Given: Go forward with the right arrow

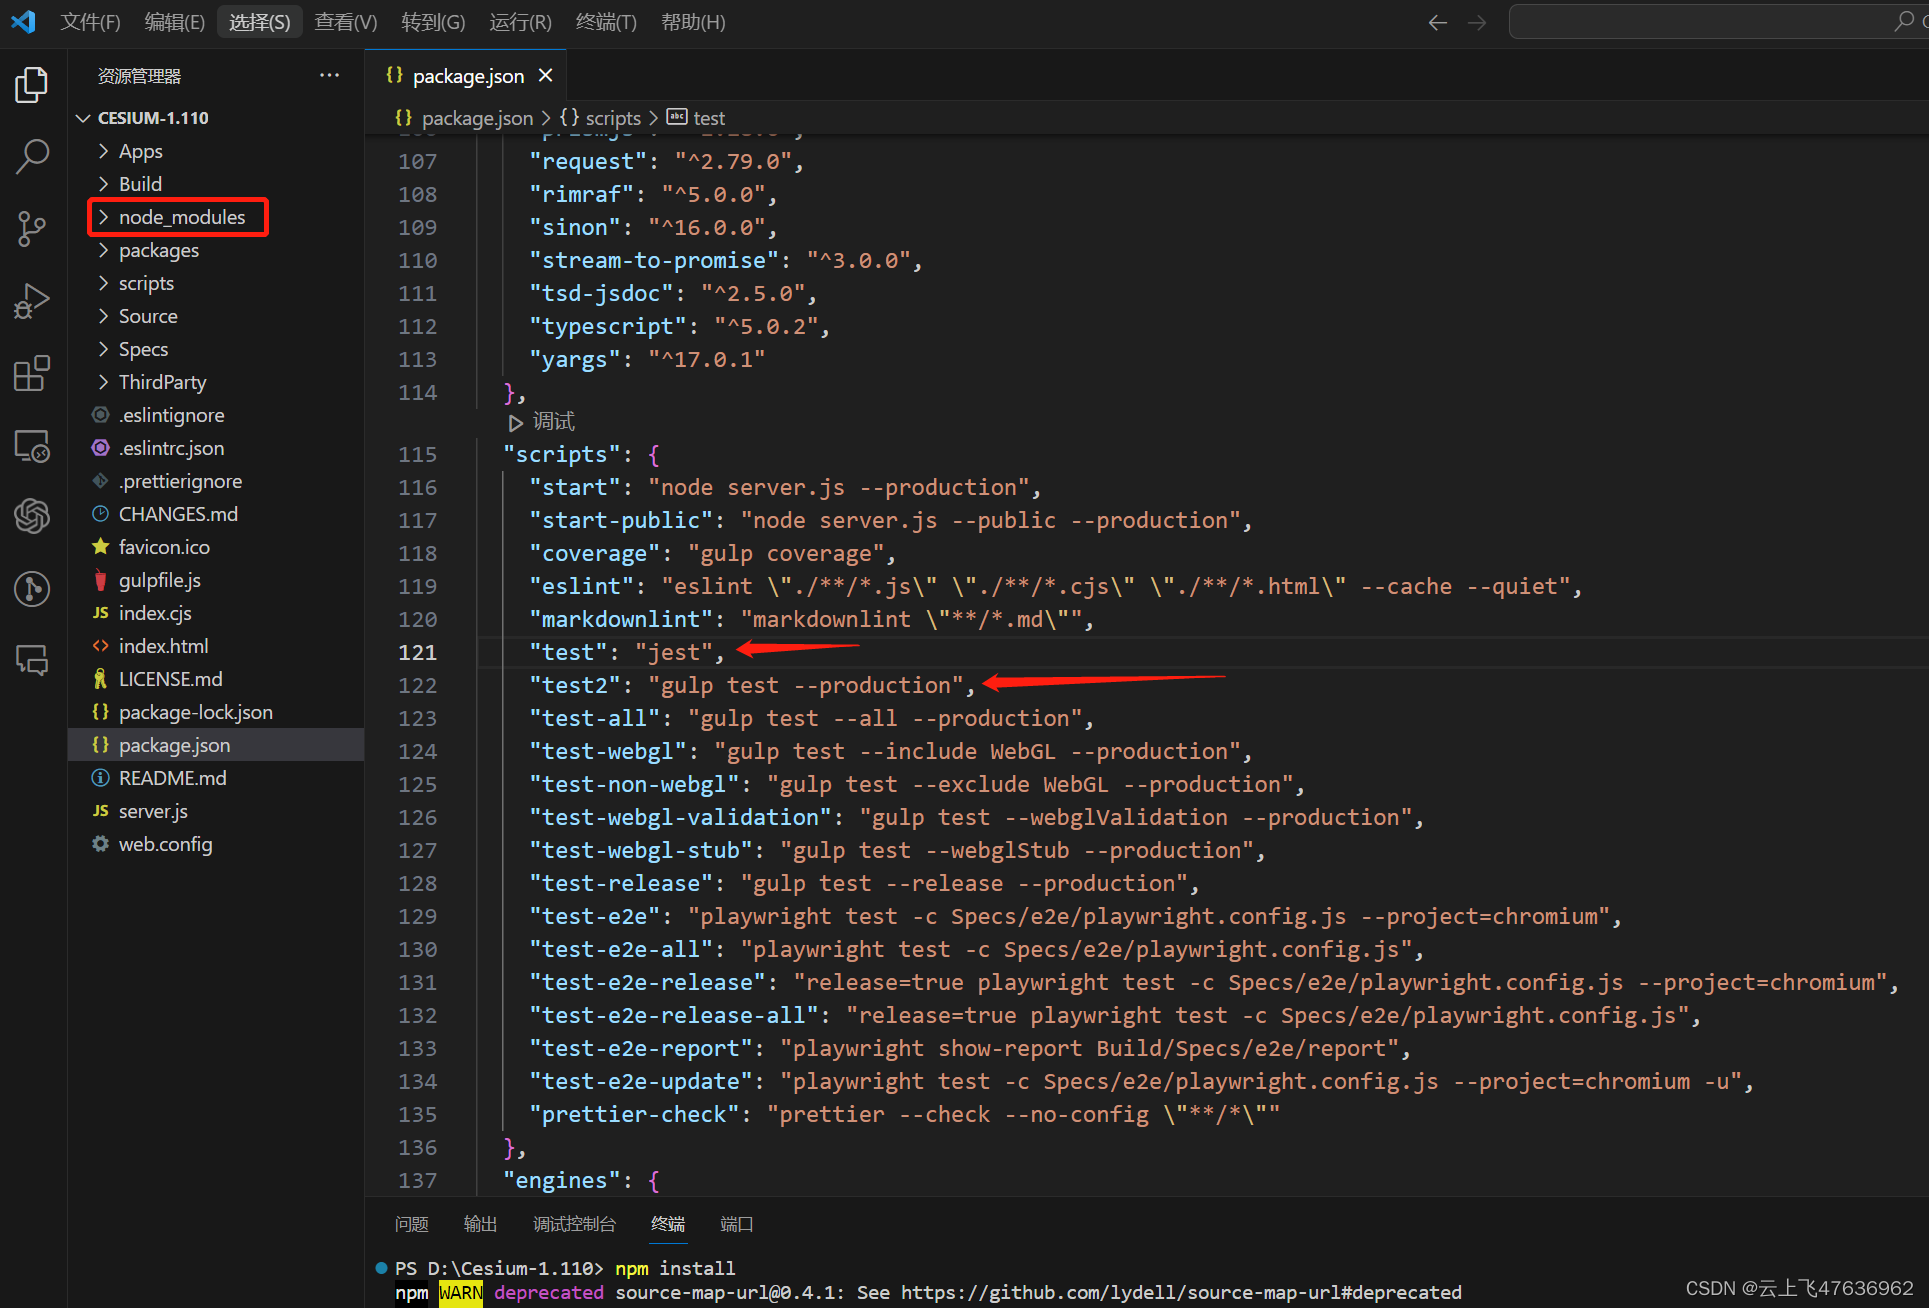Looking at the screenshot, I should pyautogui.click(x=1477, y=22).
